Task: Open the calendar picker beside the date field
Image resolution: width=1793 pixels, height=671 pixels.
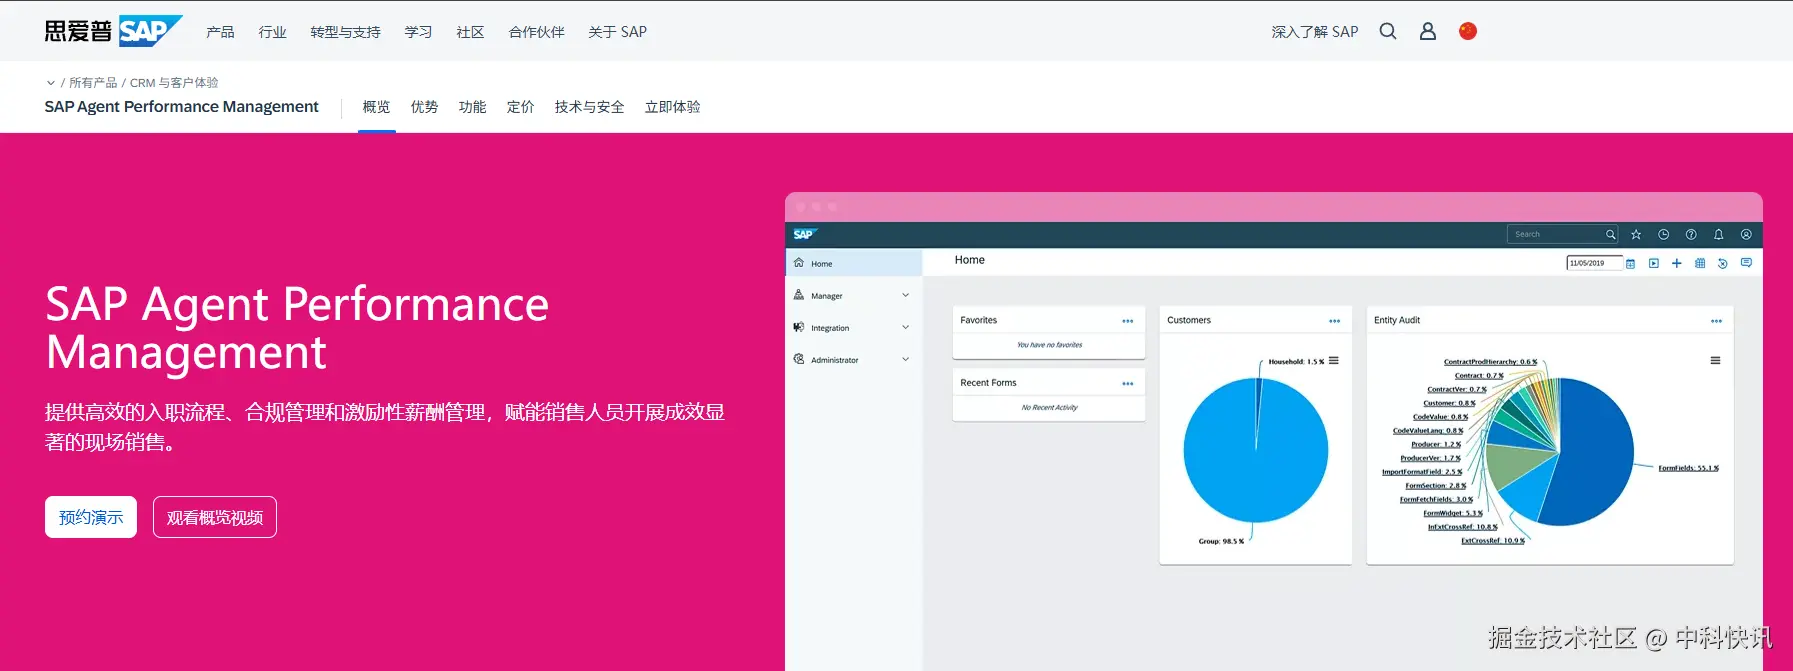Action: pyautogui.click(x=1631, y=263)
